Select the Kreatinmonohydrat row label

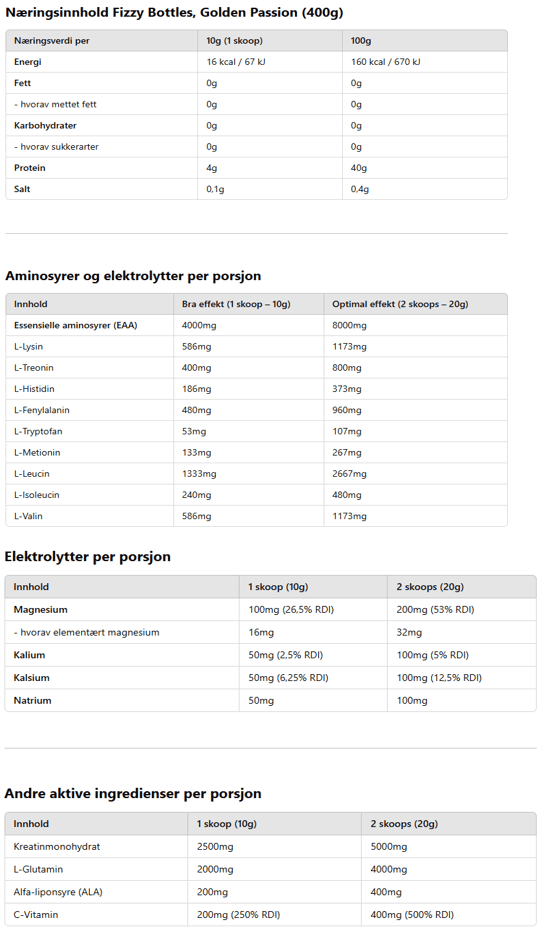[57, 847]
